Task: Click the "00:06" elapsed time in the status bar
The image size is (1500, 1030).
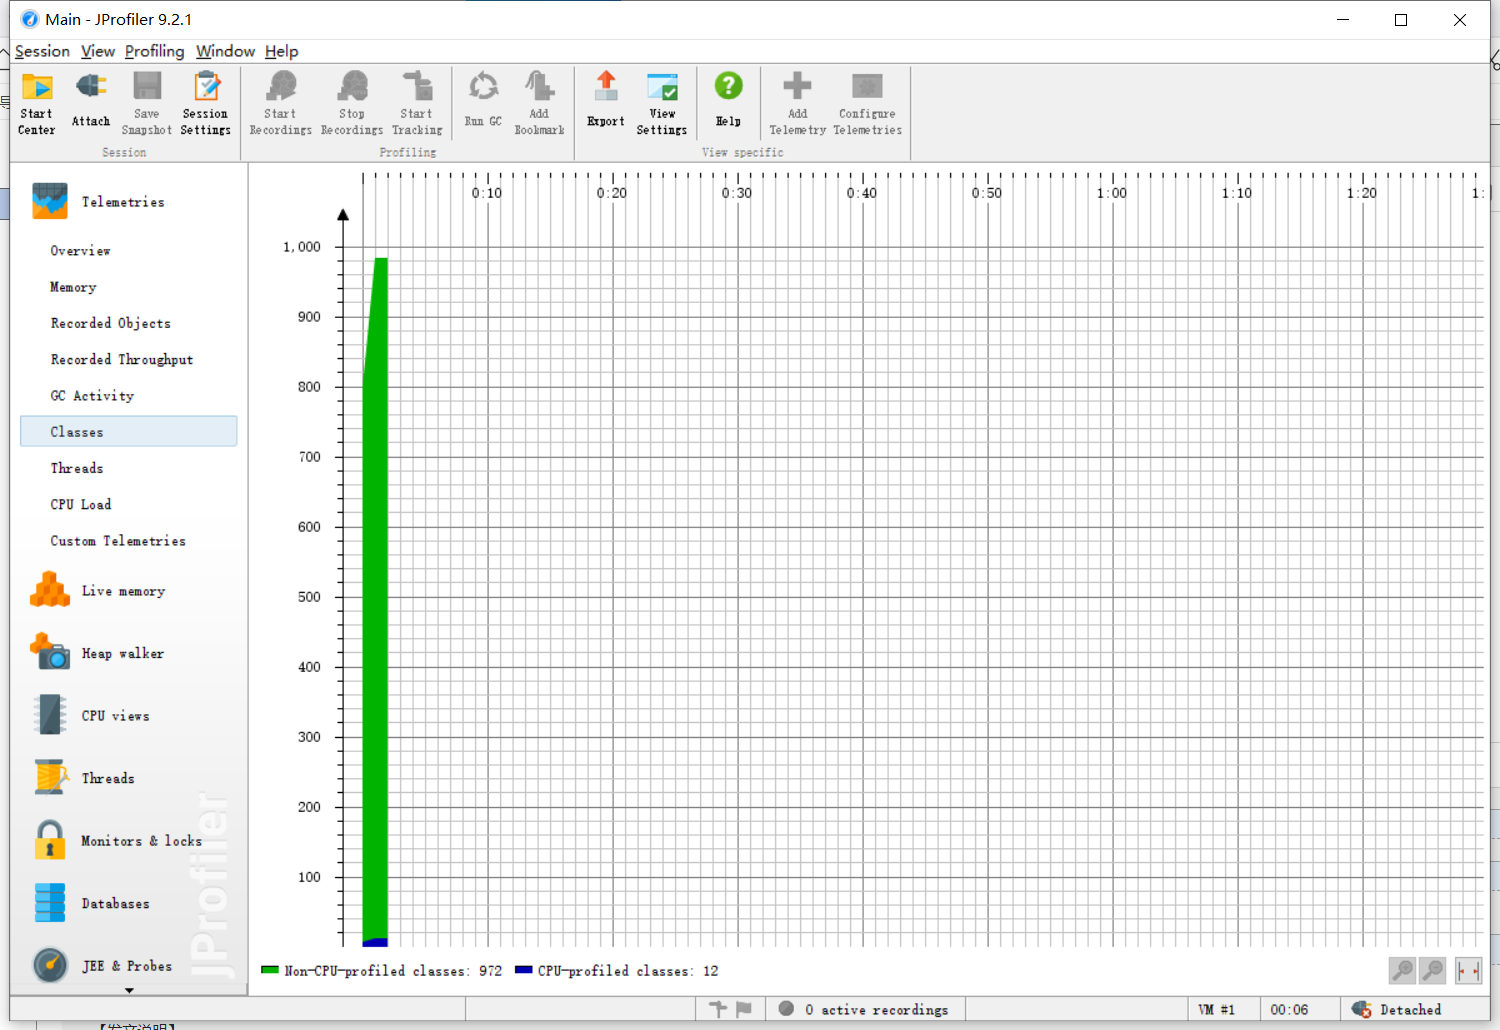Action: [x=1289, y=1010]
